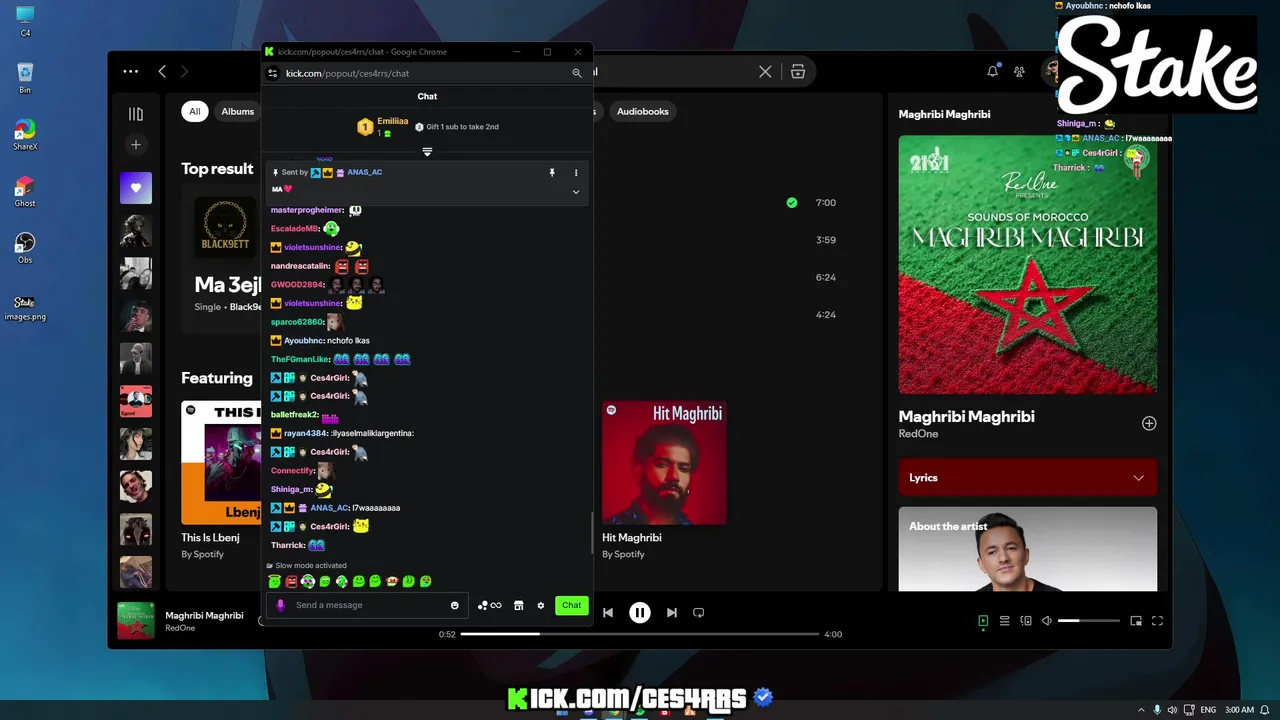Send message with green Chat button
Viewport: 1280px width, 720px height.
571,605
